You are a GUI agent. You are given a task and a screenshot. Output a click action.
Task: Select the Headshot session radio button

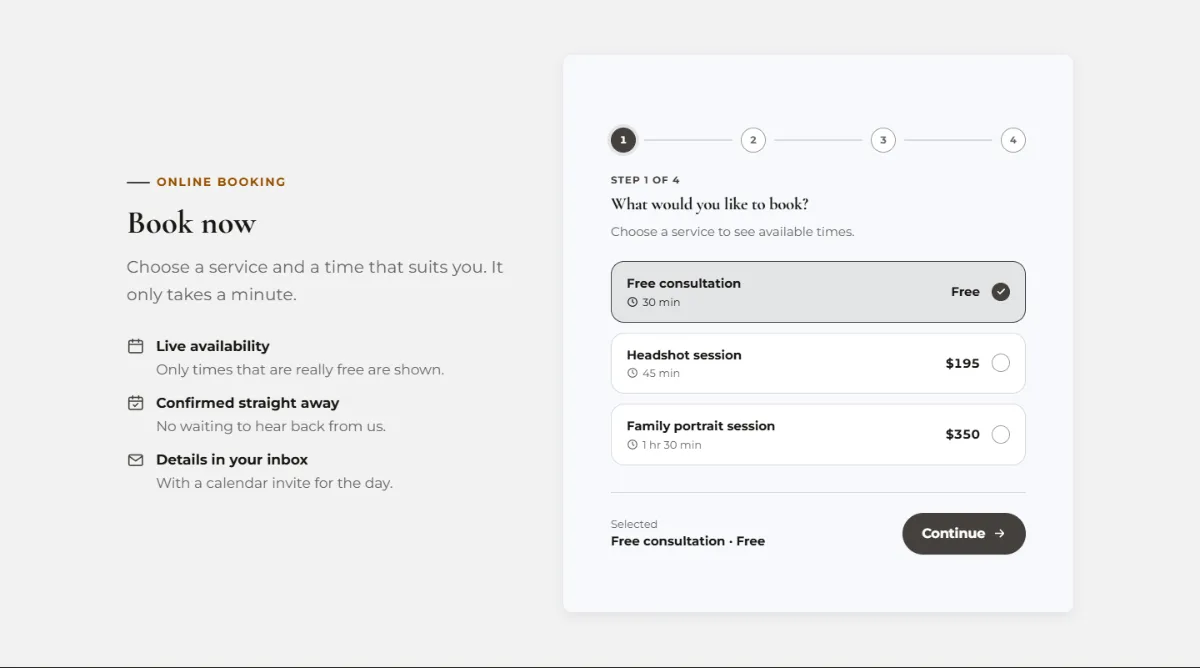[1000, 363]
